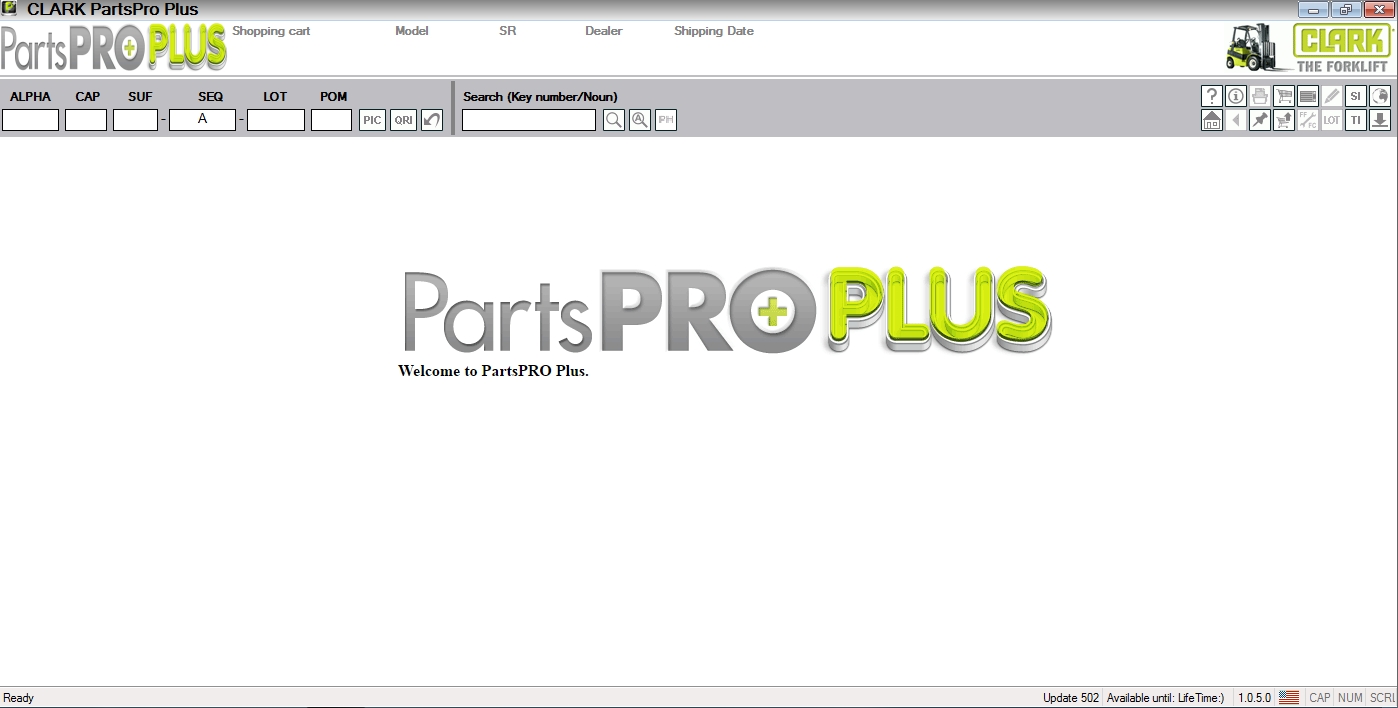Click the print icon
Viewport: 1398px width, 708px height.
(x=1260, y=96)
